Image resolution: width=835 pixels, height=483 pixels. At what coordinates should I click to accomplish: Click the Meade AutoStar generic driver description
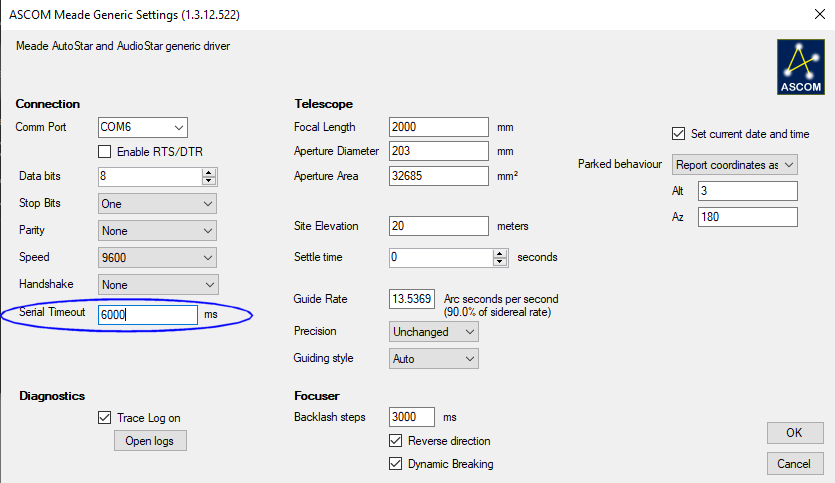click(x=123, y=46)
